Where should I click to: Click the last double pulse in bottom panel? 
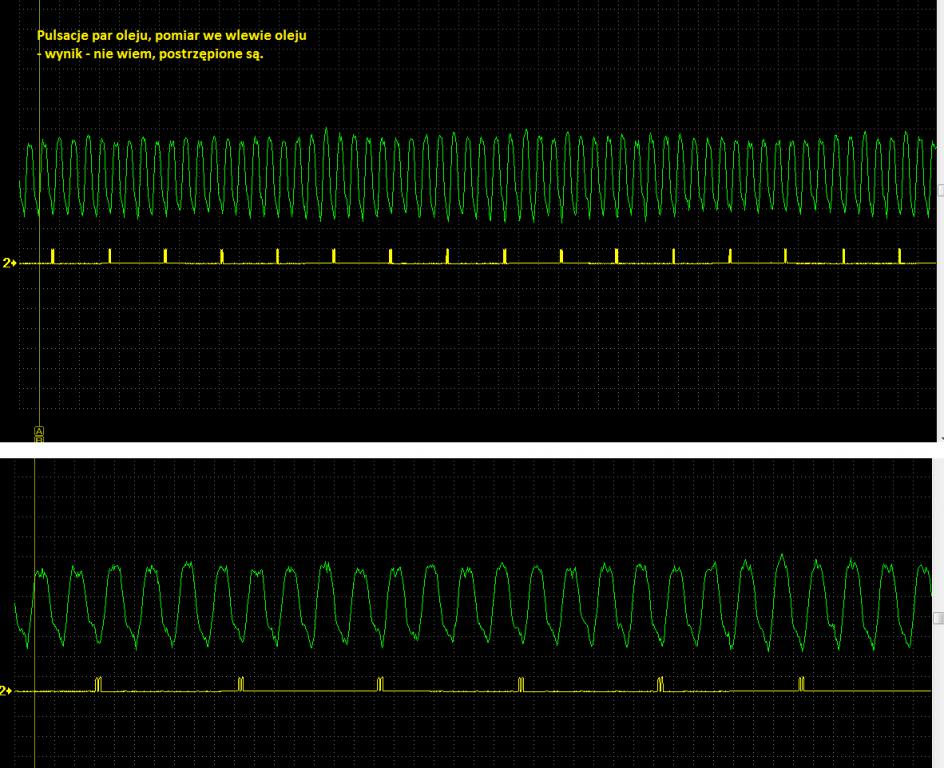(801, 684)
